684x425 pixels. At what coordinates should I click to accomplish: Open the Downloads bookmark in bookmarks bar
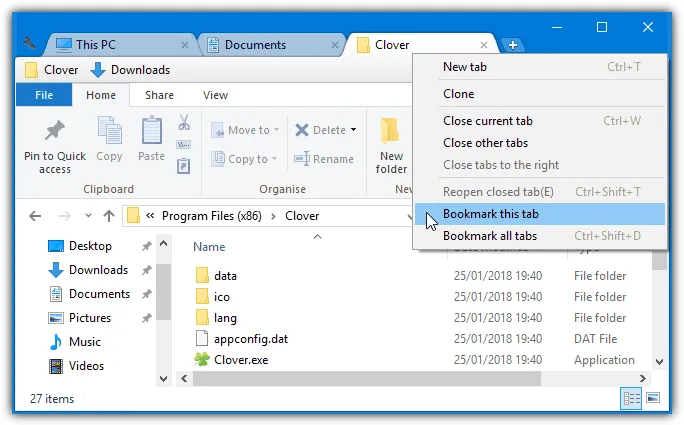click(130, 70)
